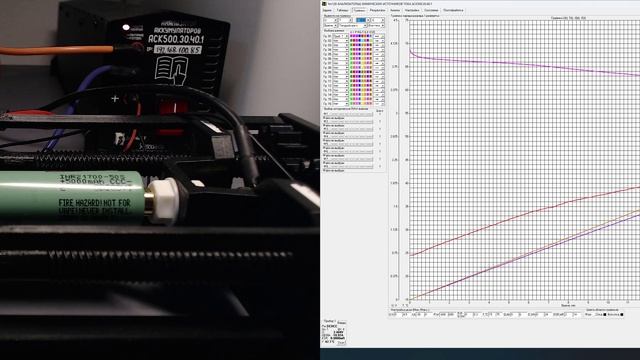Open the Настройки tab
The image size is (640, 360).
pyautogui.click(x=412, y=10)
